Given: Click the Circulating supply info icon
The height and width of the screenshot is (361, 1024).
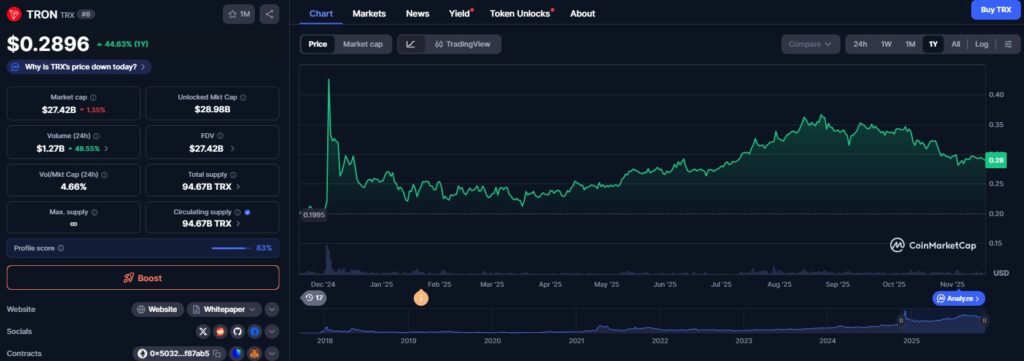Looking at the screenshot, I should coord(238,212).
